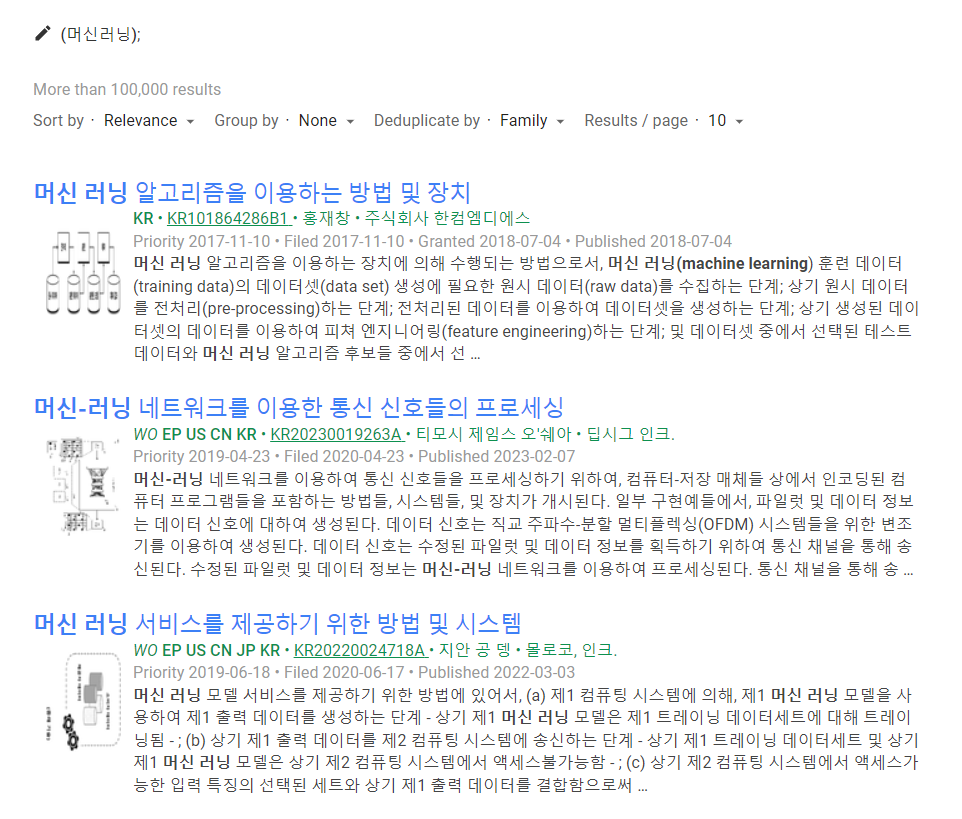The image size is (962, 819).
Task: Click inventor name 지안 공 뎅
Action: coord(475,650)
